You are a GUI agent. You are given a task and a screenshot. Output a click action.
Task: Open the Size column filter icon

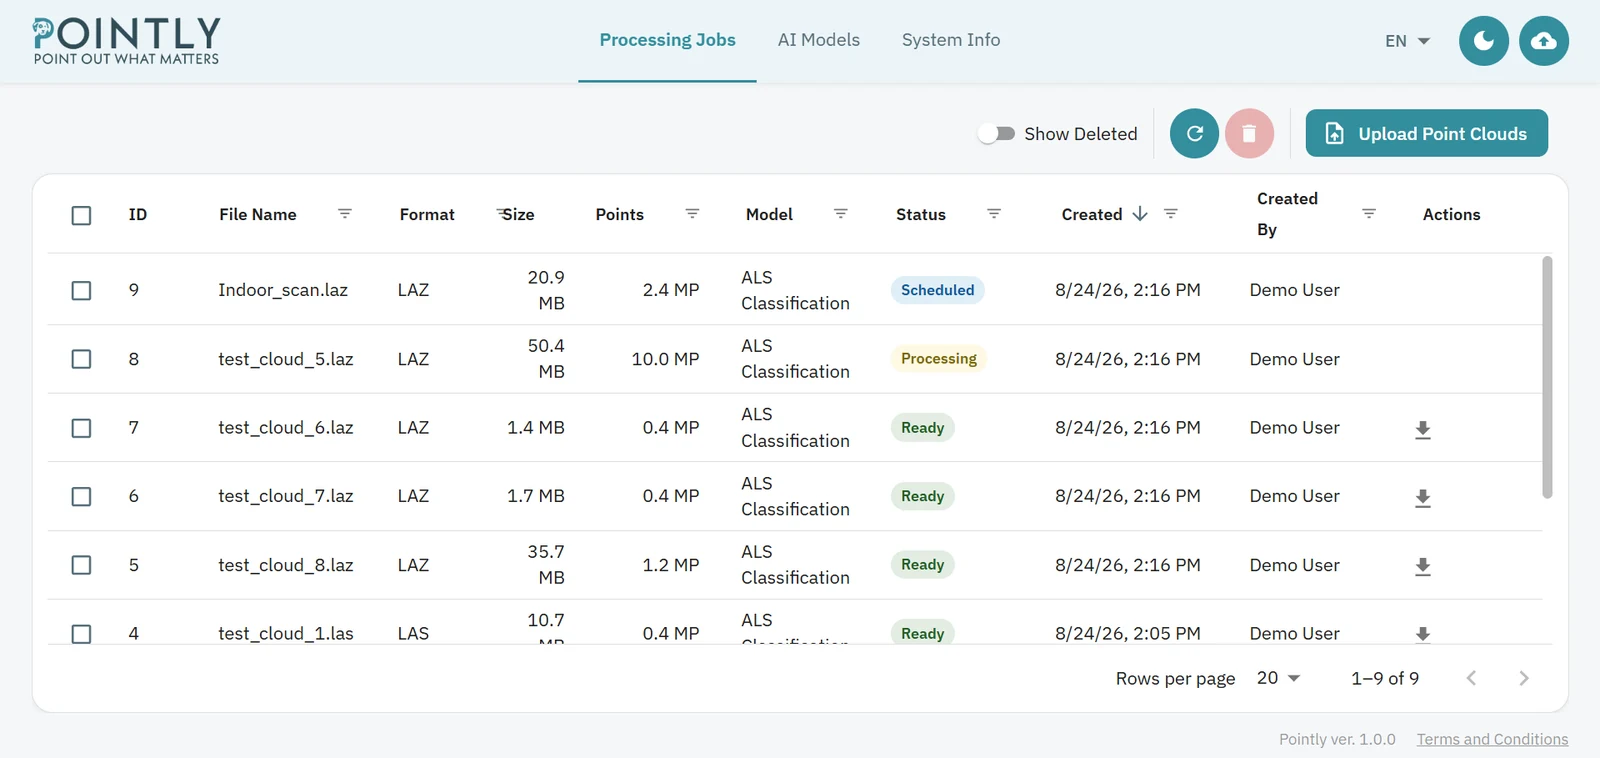click(x=502, y=214)
